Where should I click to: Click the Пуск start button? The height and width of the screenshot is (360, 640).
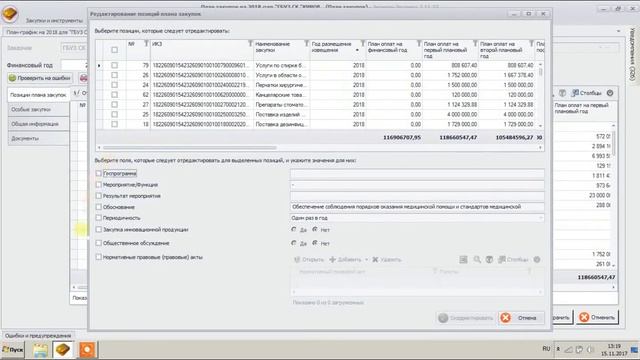[x=12, y=350]
